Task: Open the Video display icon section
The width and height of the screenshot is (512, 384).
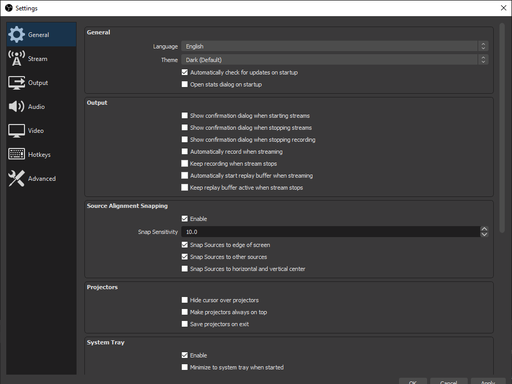Action: point(16,131)
